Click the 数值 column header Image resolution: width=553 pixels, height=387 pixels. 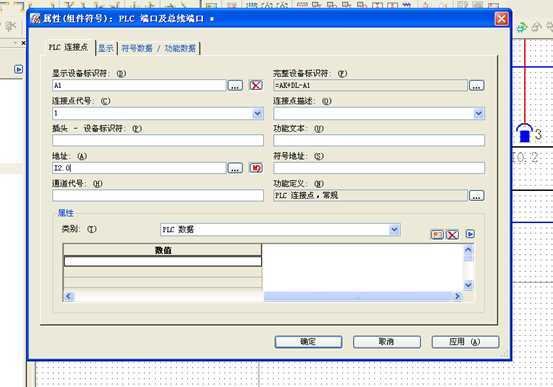(x=163, y=250)
